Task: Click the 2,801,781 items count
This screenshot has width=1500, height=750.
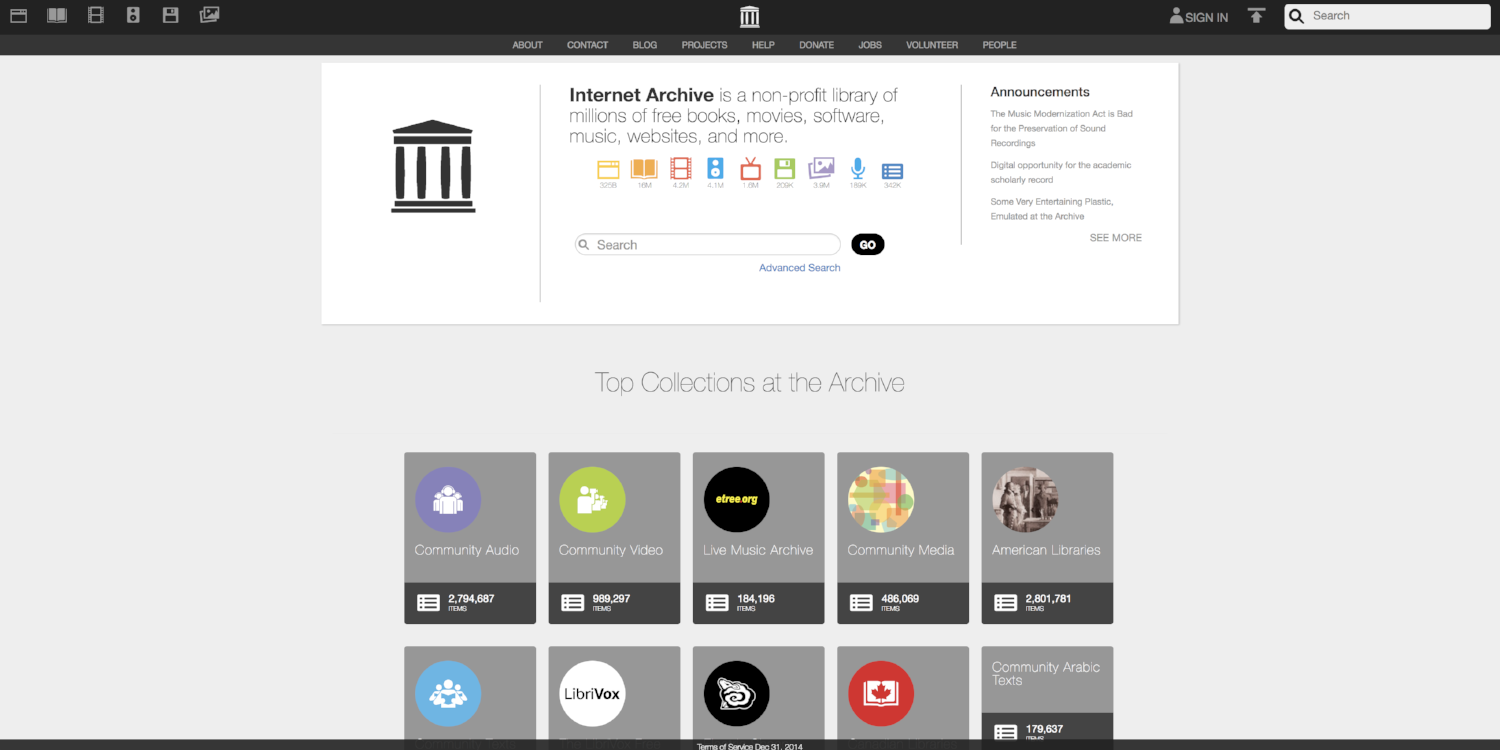Action: point(1048,599)
